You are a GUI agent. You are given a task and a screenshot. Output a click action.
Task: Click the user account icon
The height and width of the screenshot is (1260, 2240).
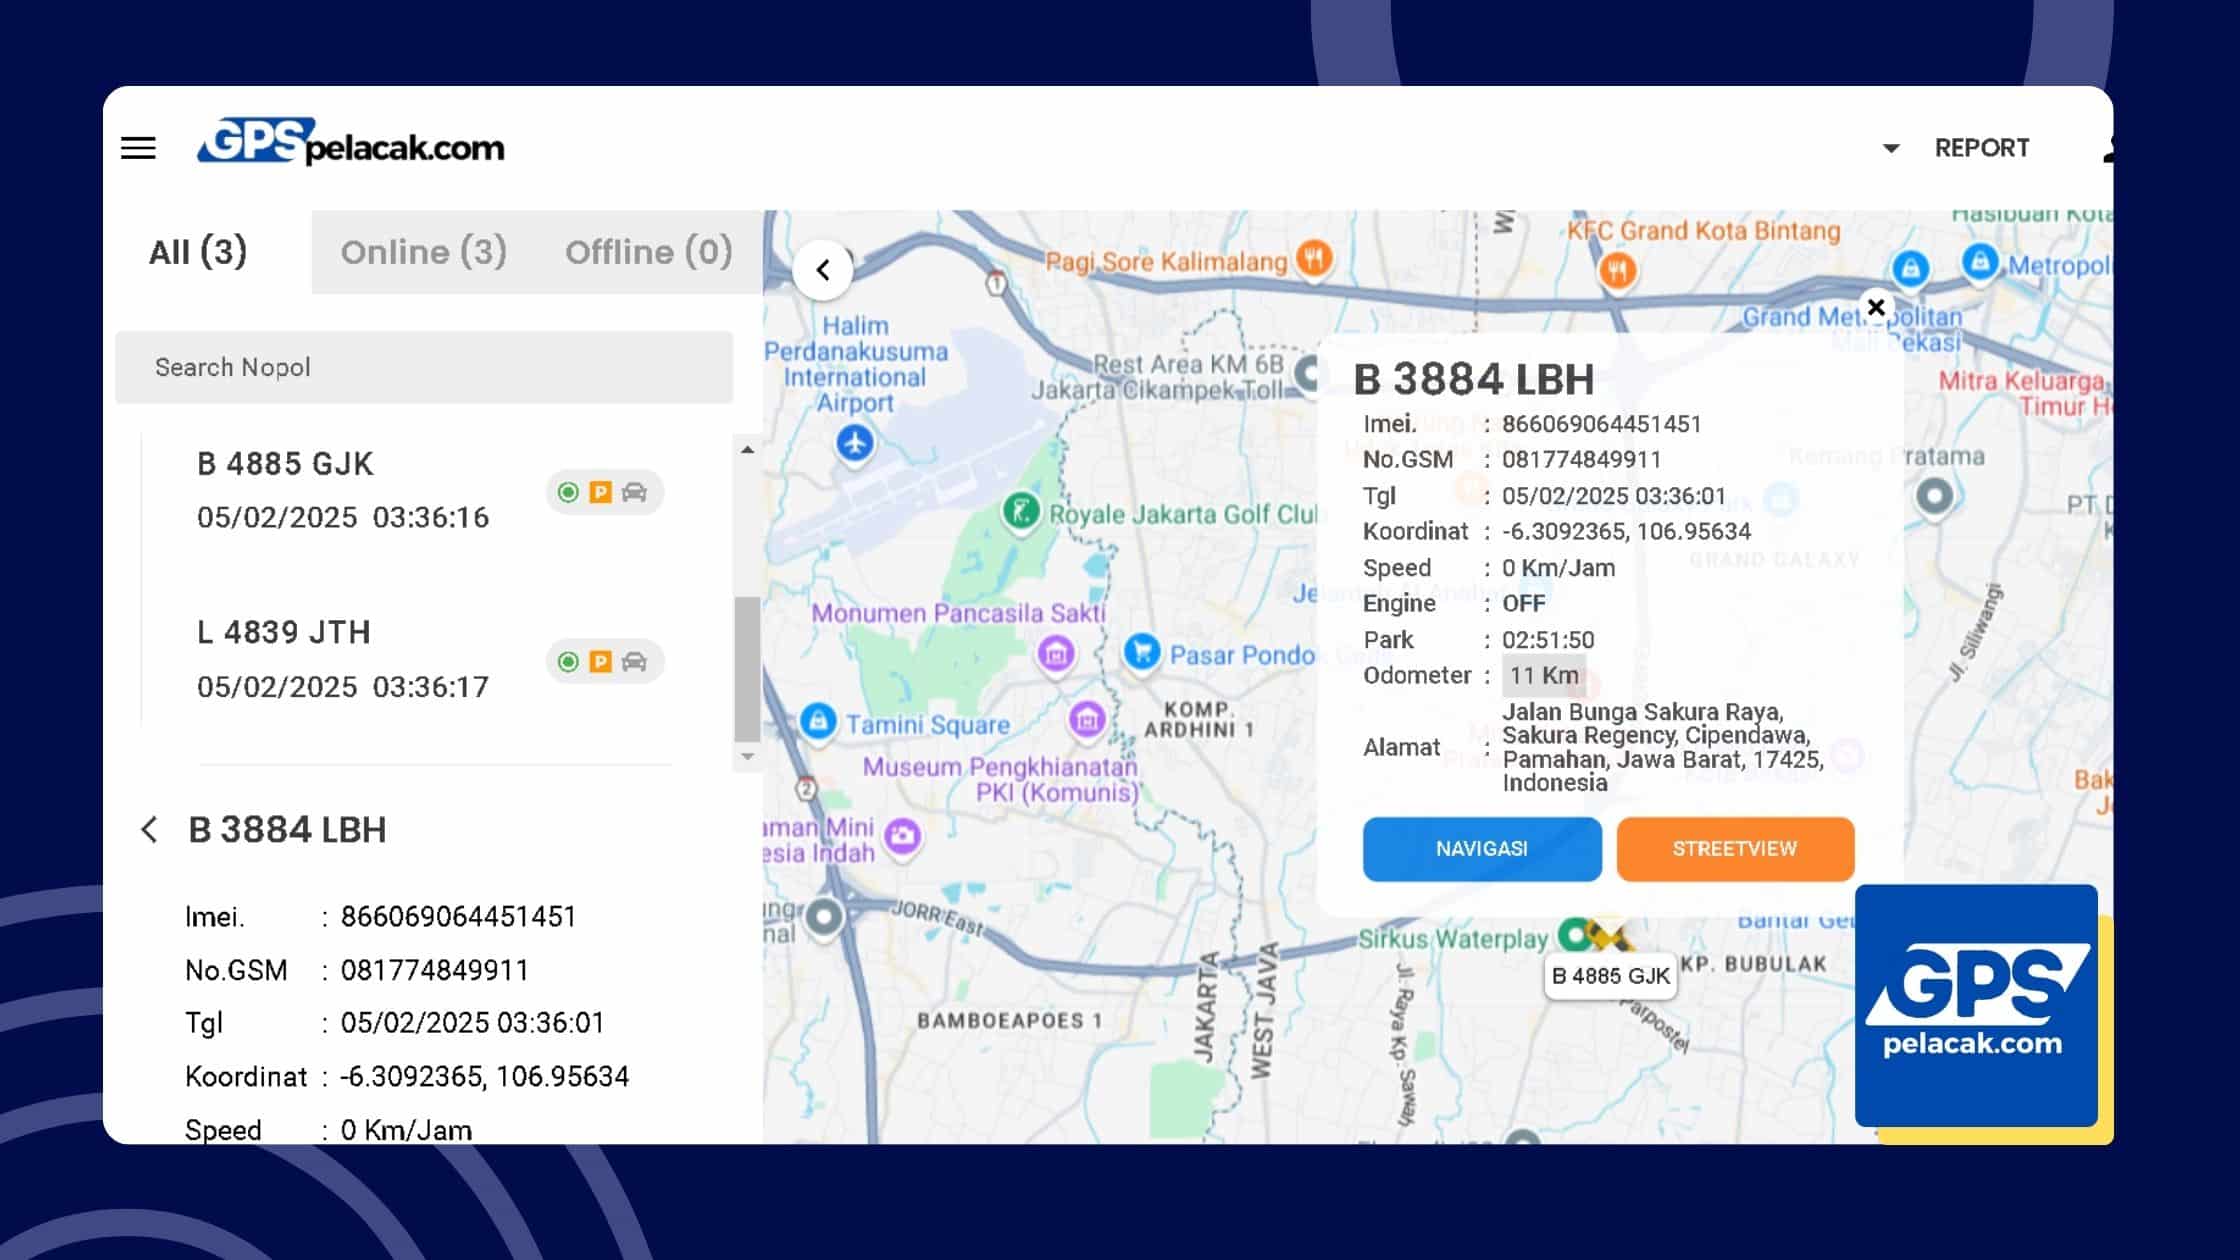coord(2108,149)
